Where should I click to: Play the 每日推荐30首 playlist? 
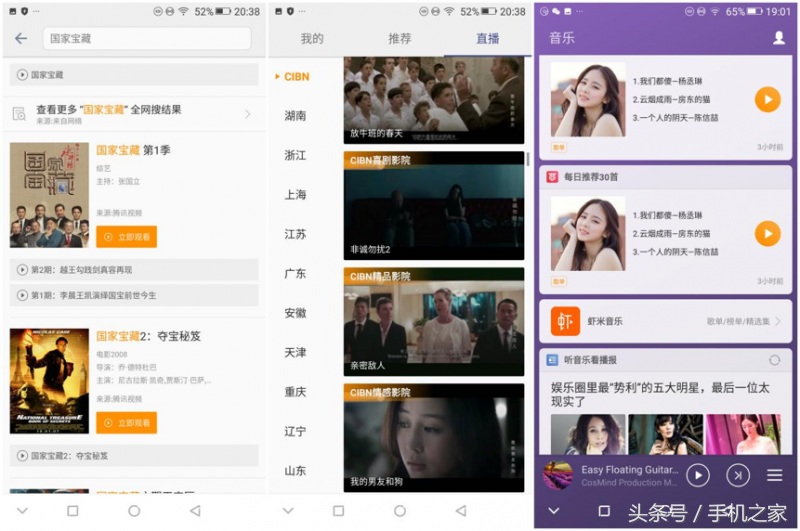[768, 234]
